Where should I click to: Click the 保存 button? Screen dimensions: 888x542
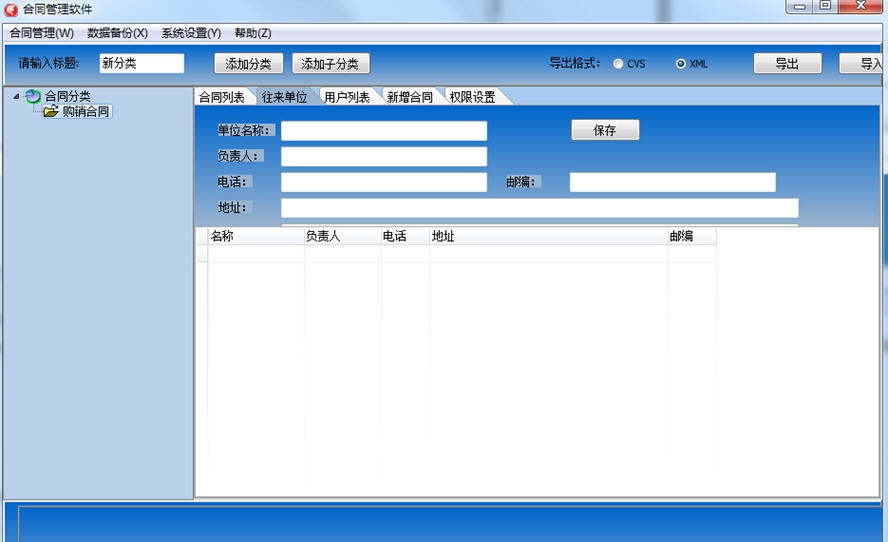605,130
